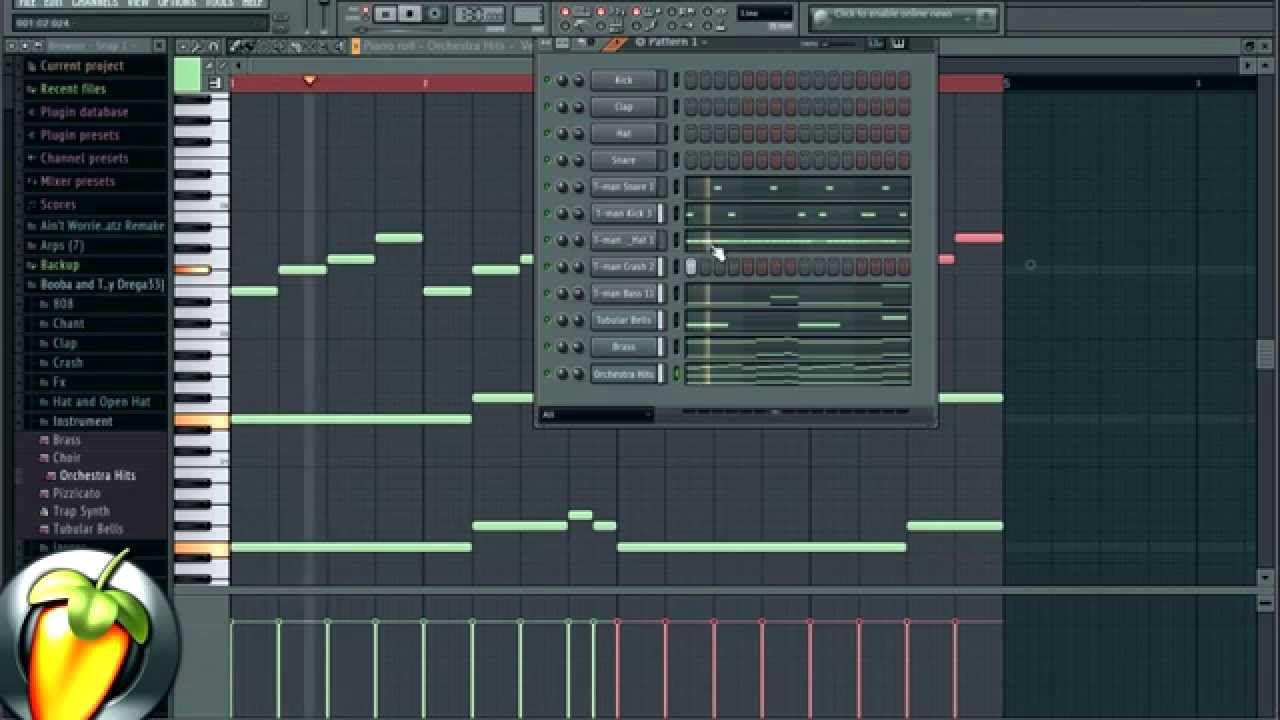
Task: Select Arps (7) folder in browser
Action: [62, 245]
